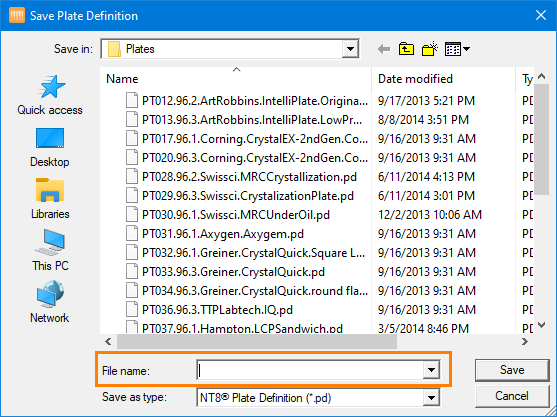The height and width of the screenshot is (417, 557).
Task: Go back using the left arrow icon
Action: click(x=384, y=49)
